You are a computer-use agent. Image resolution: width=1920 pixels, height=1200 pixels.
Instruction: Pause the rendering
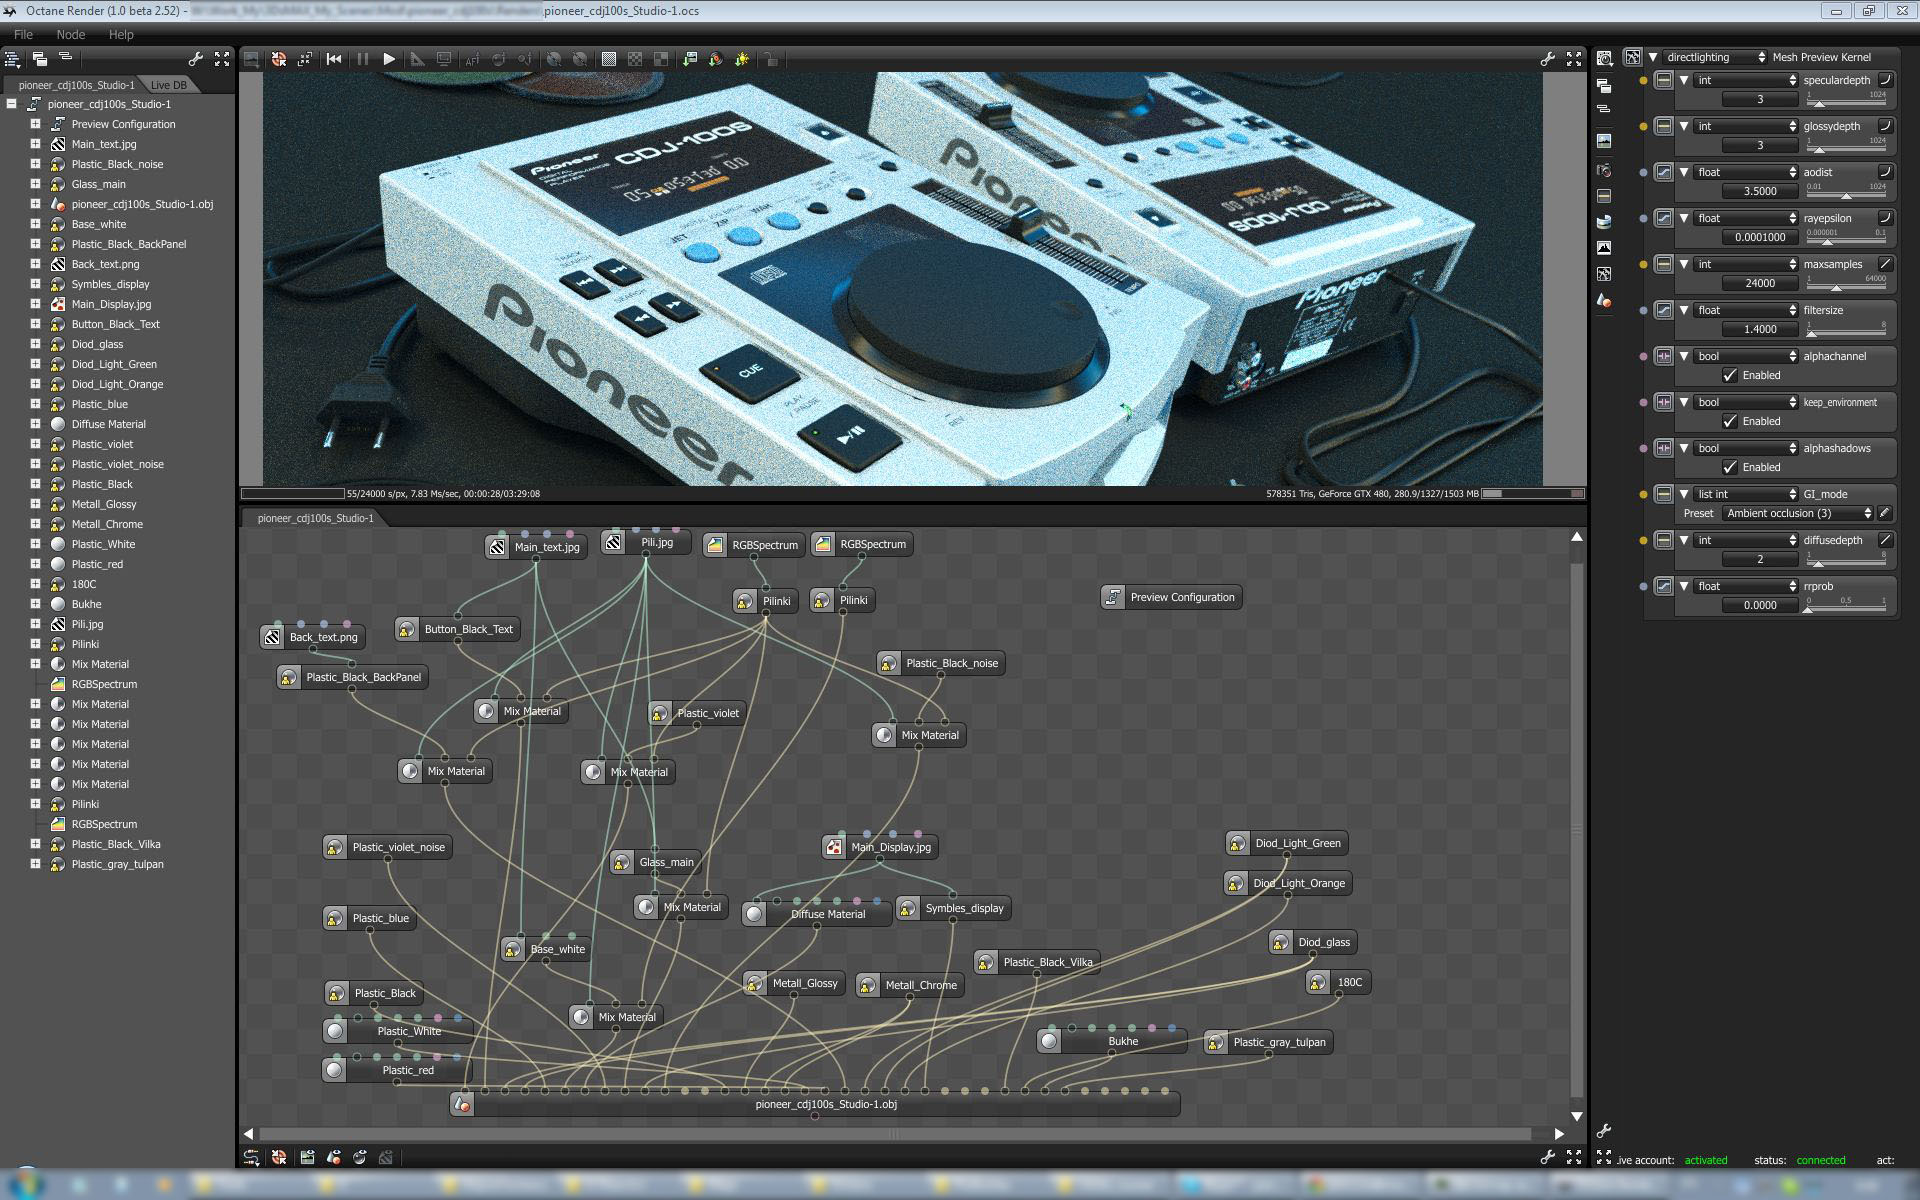pyautogui.click(x=362, y=59)
